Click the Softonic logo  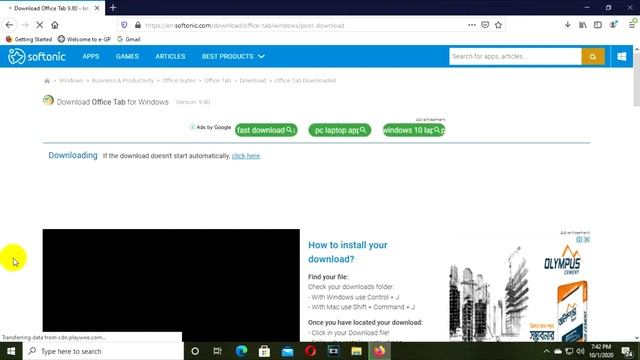[x=37, y=56]
